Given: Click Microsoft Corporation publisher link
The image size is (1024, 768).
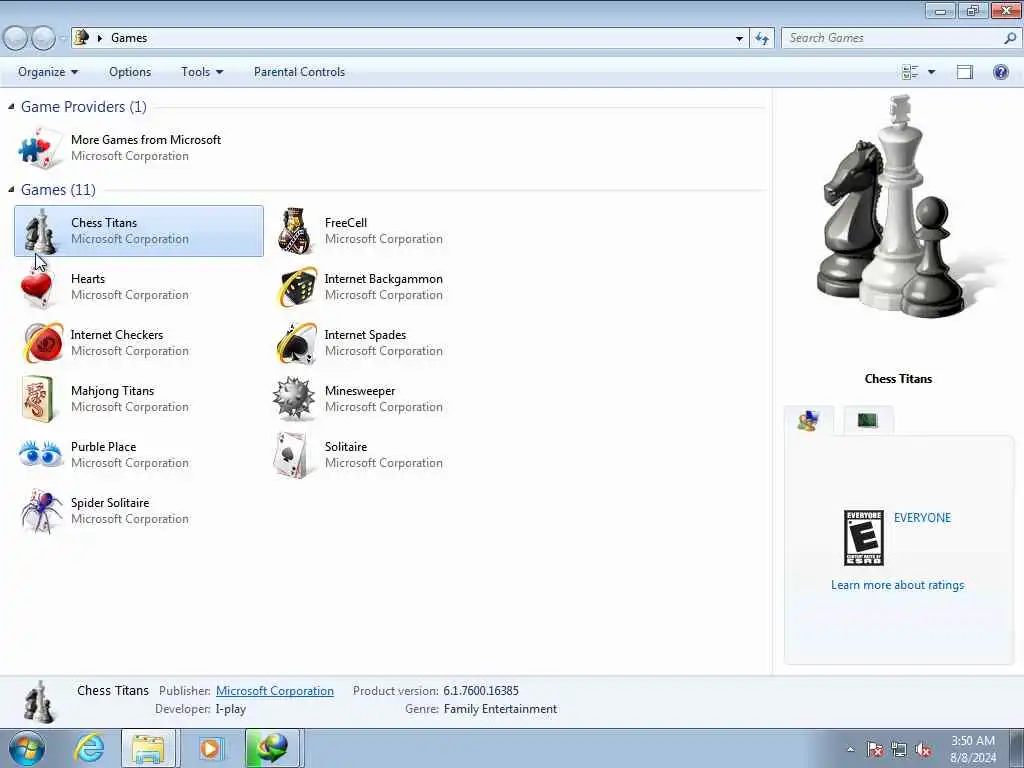Looking at the screenshot, I should click(275, 691).
